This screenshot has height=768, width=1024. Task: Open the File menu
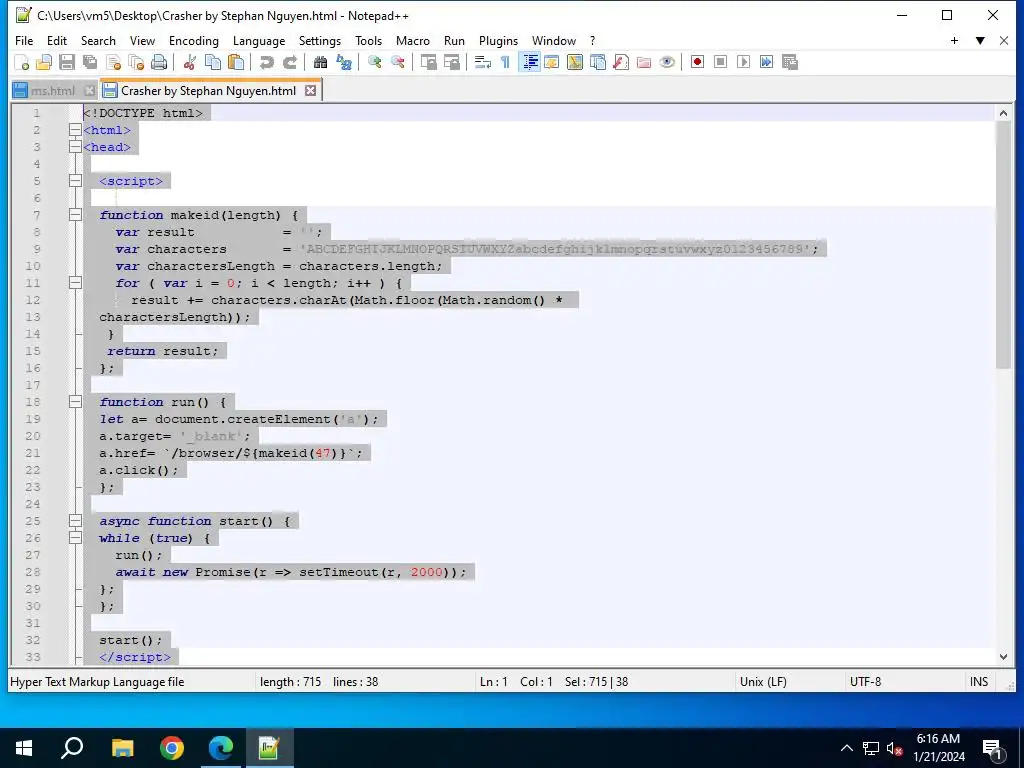pos(24,40)
